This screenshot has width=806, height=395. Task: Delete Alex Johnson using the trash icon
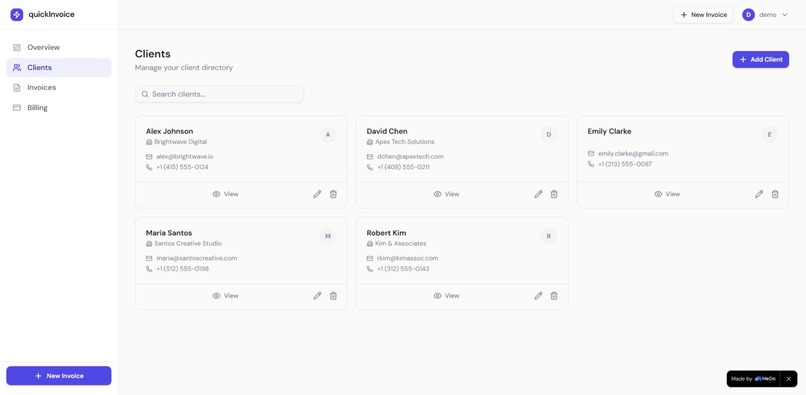(x=333, y=194)
